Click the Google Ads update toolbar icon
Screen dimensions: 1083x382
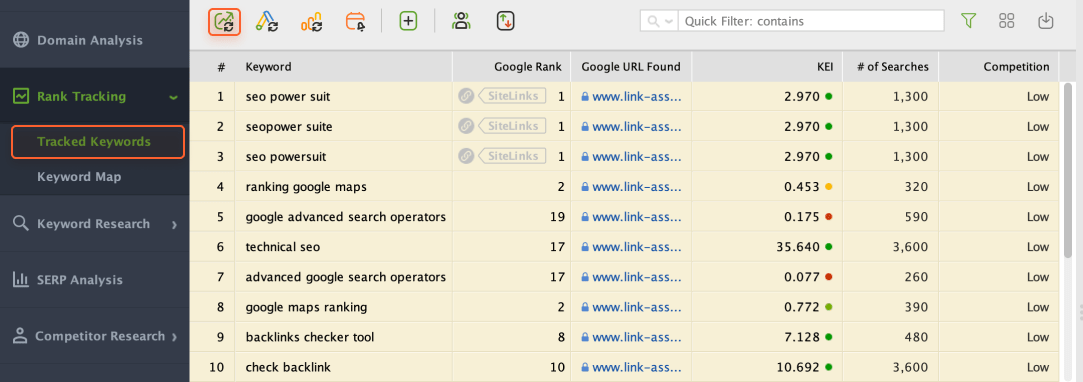(267, 21)
